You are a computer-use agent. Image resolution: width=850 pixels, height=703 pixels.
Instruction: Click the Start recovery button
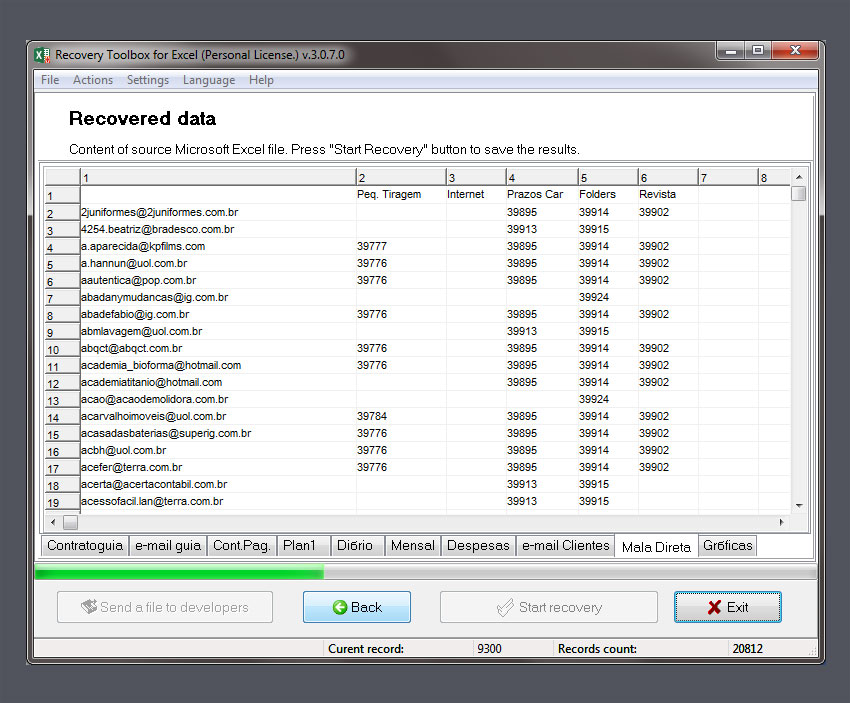click(549, 607)
